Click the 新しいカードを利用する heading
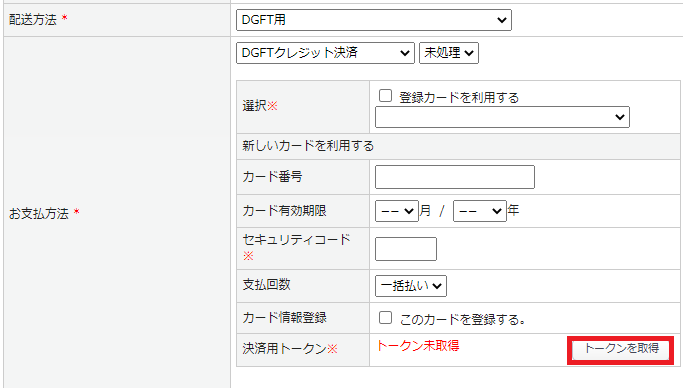683x388 pixels. point(308,146)
